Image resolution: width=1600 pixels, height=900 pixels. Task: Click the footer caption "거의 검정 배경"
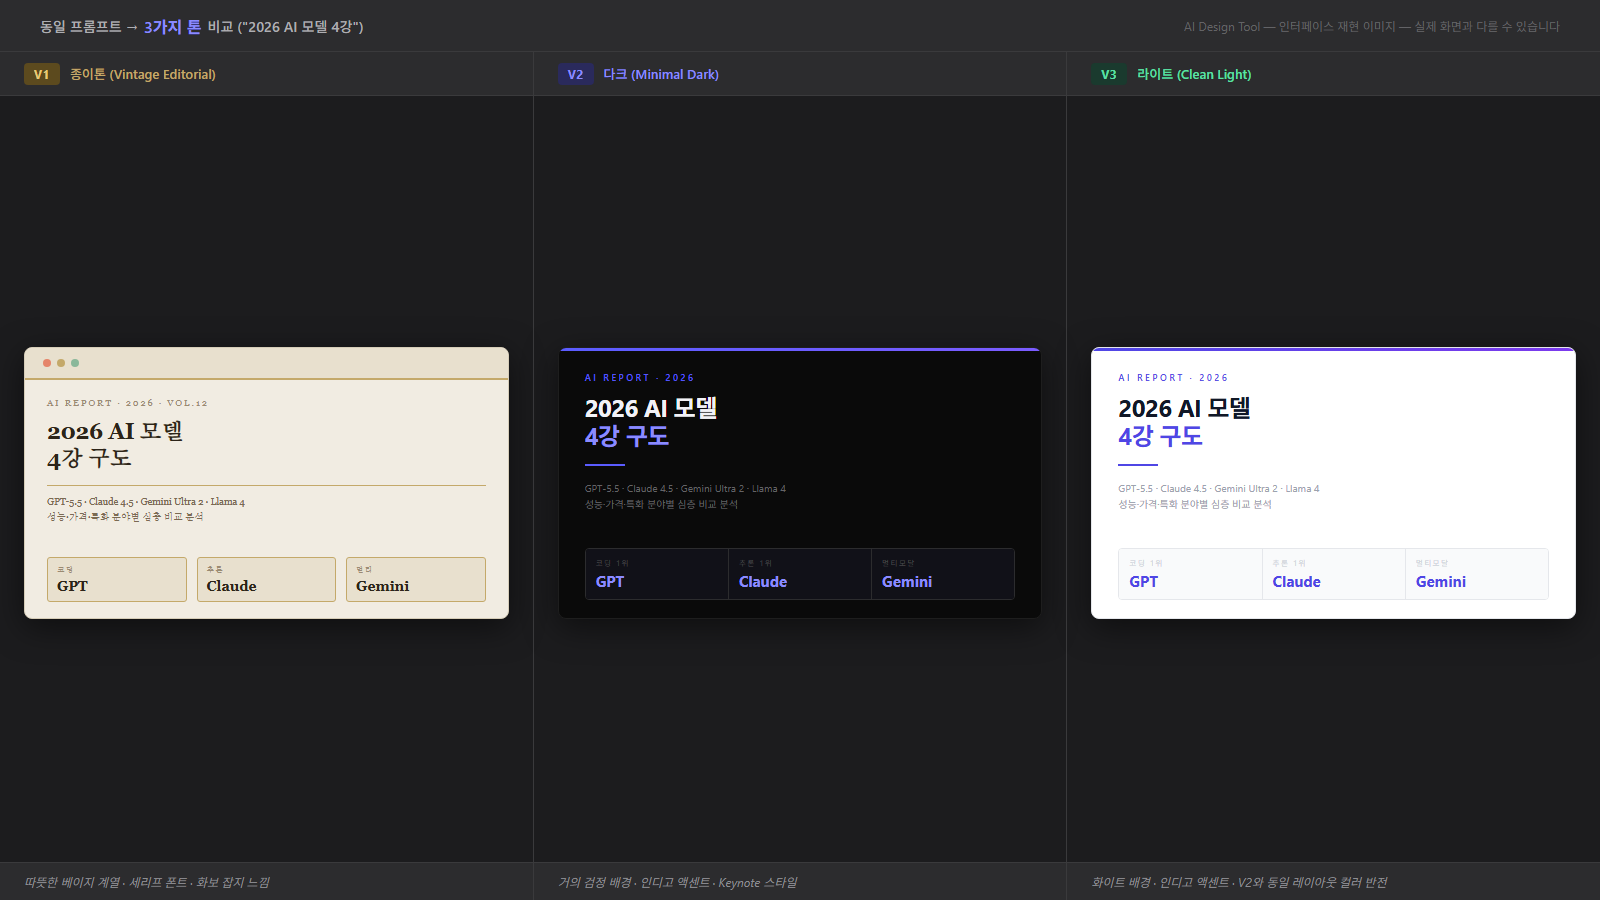pos(678,882)
